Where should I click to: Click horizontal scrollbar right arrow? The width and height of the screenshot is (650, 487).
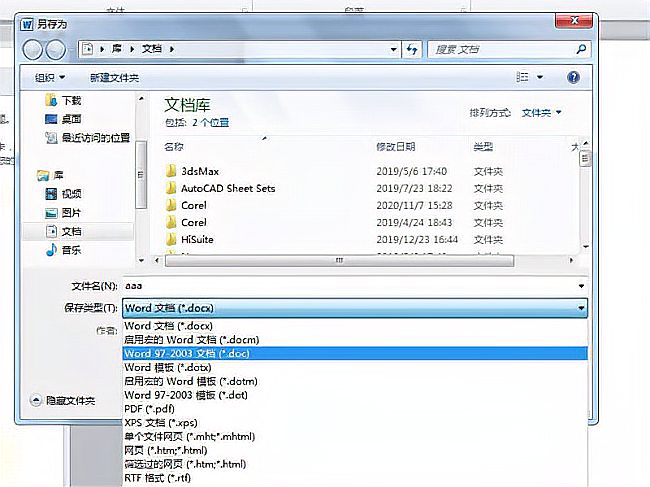(x=572, y=260)
